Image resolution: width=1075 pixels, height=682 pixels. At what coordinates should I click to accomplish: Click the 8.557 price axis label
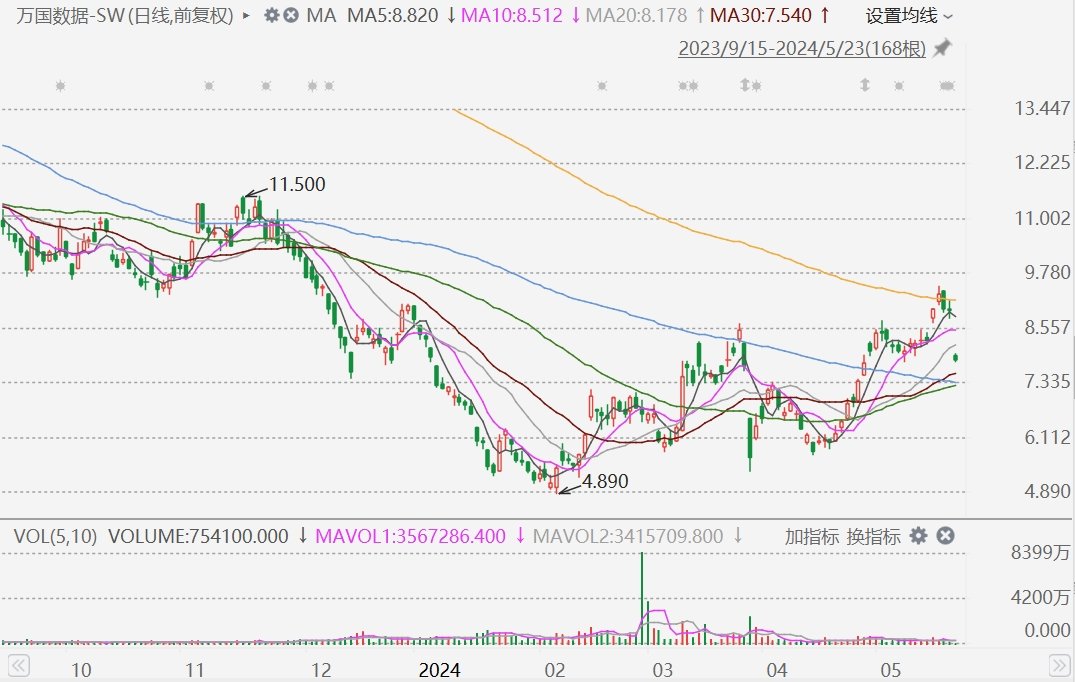point(1047,328)
